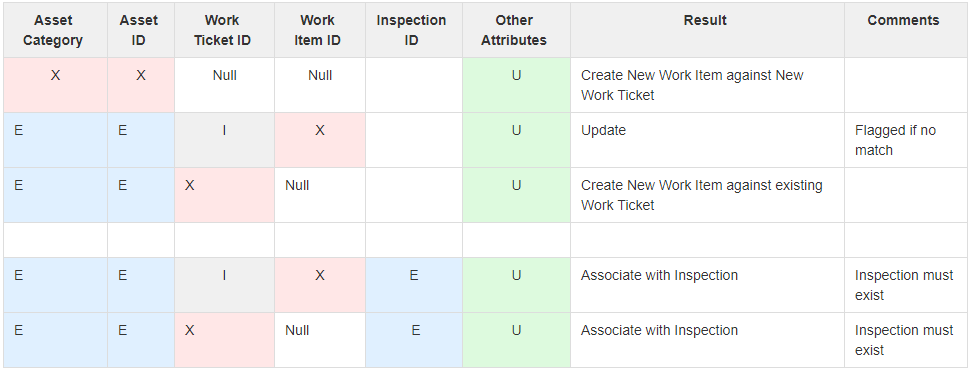The width and height of the screenshot is (968, 368).
Task: Select the Other Attributes header cell
Action: click(516, 30)
